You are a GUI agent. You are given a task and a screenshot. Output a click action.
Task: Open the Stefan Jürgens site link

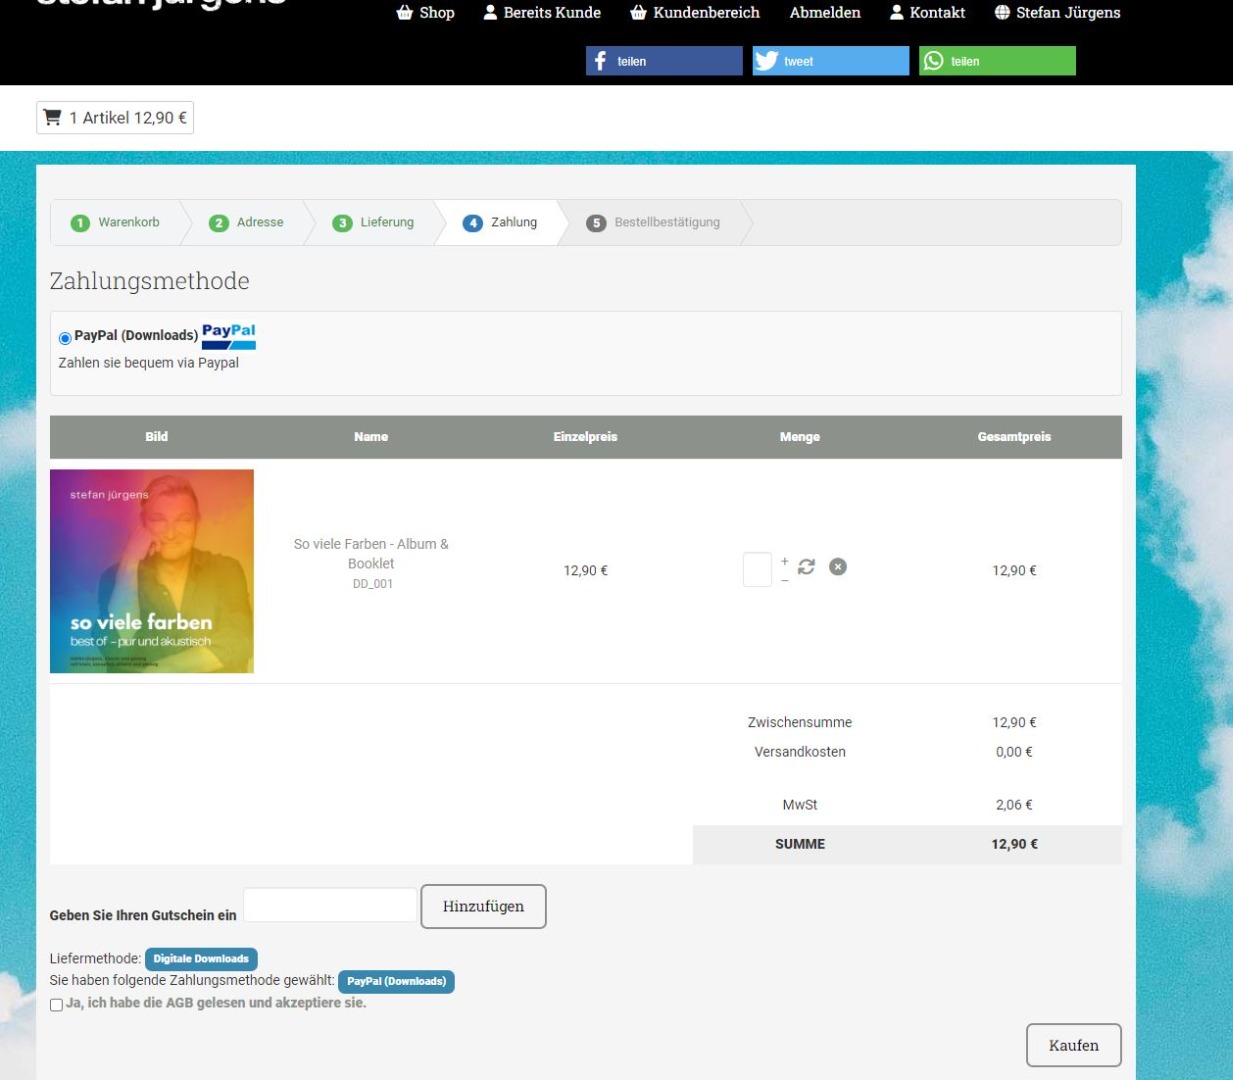click(x=1058, y=13)
